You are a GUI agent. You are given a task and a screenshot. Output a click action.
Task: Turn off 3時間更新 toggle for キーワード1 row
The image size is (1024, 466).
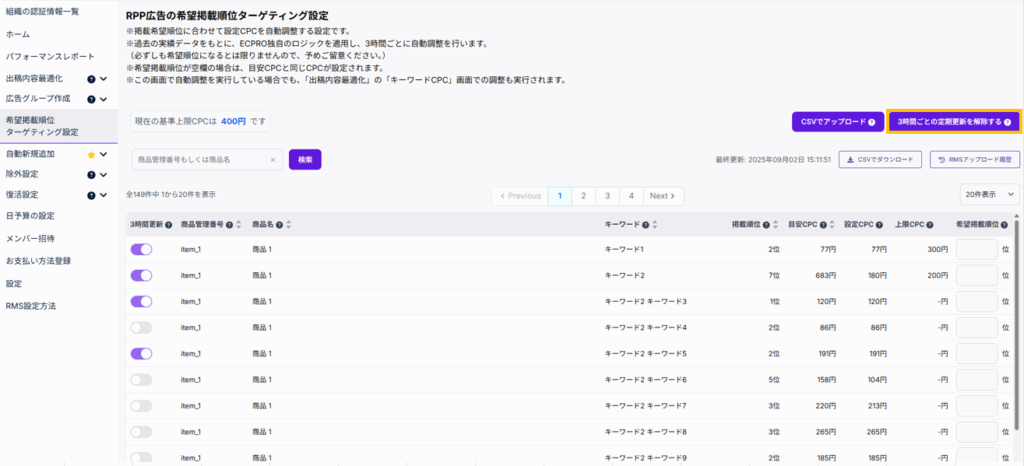click(141, 249)
